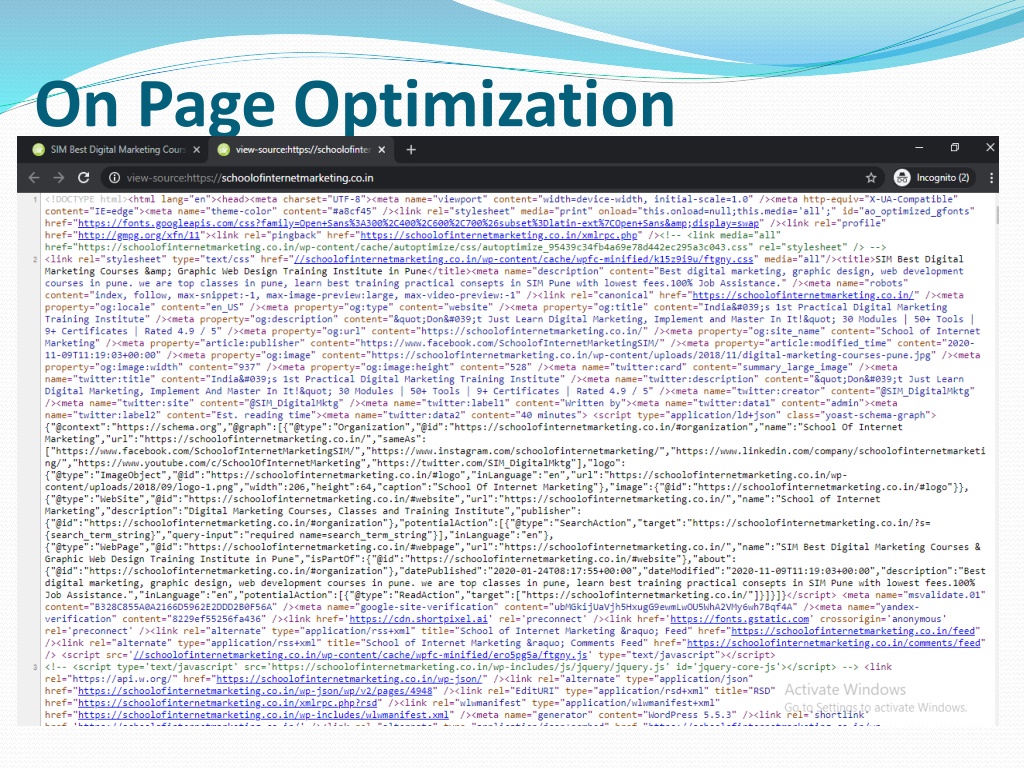Open a new browser tab
The image size is (1024, 768).
(x=411, y=150)
